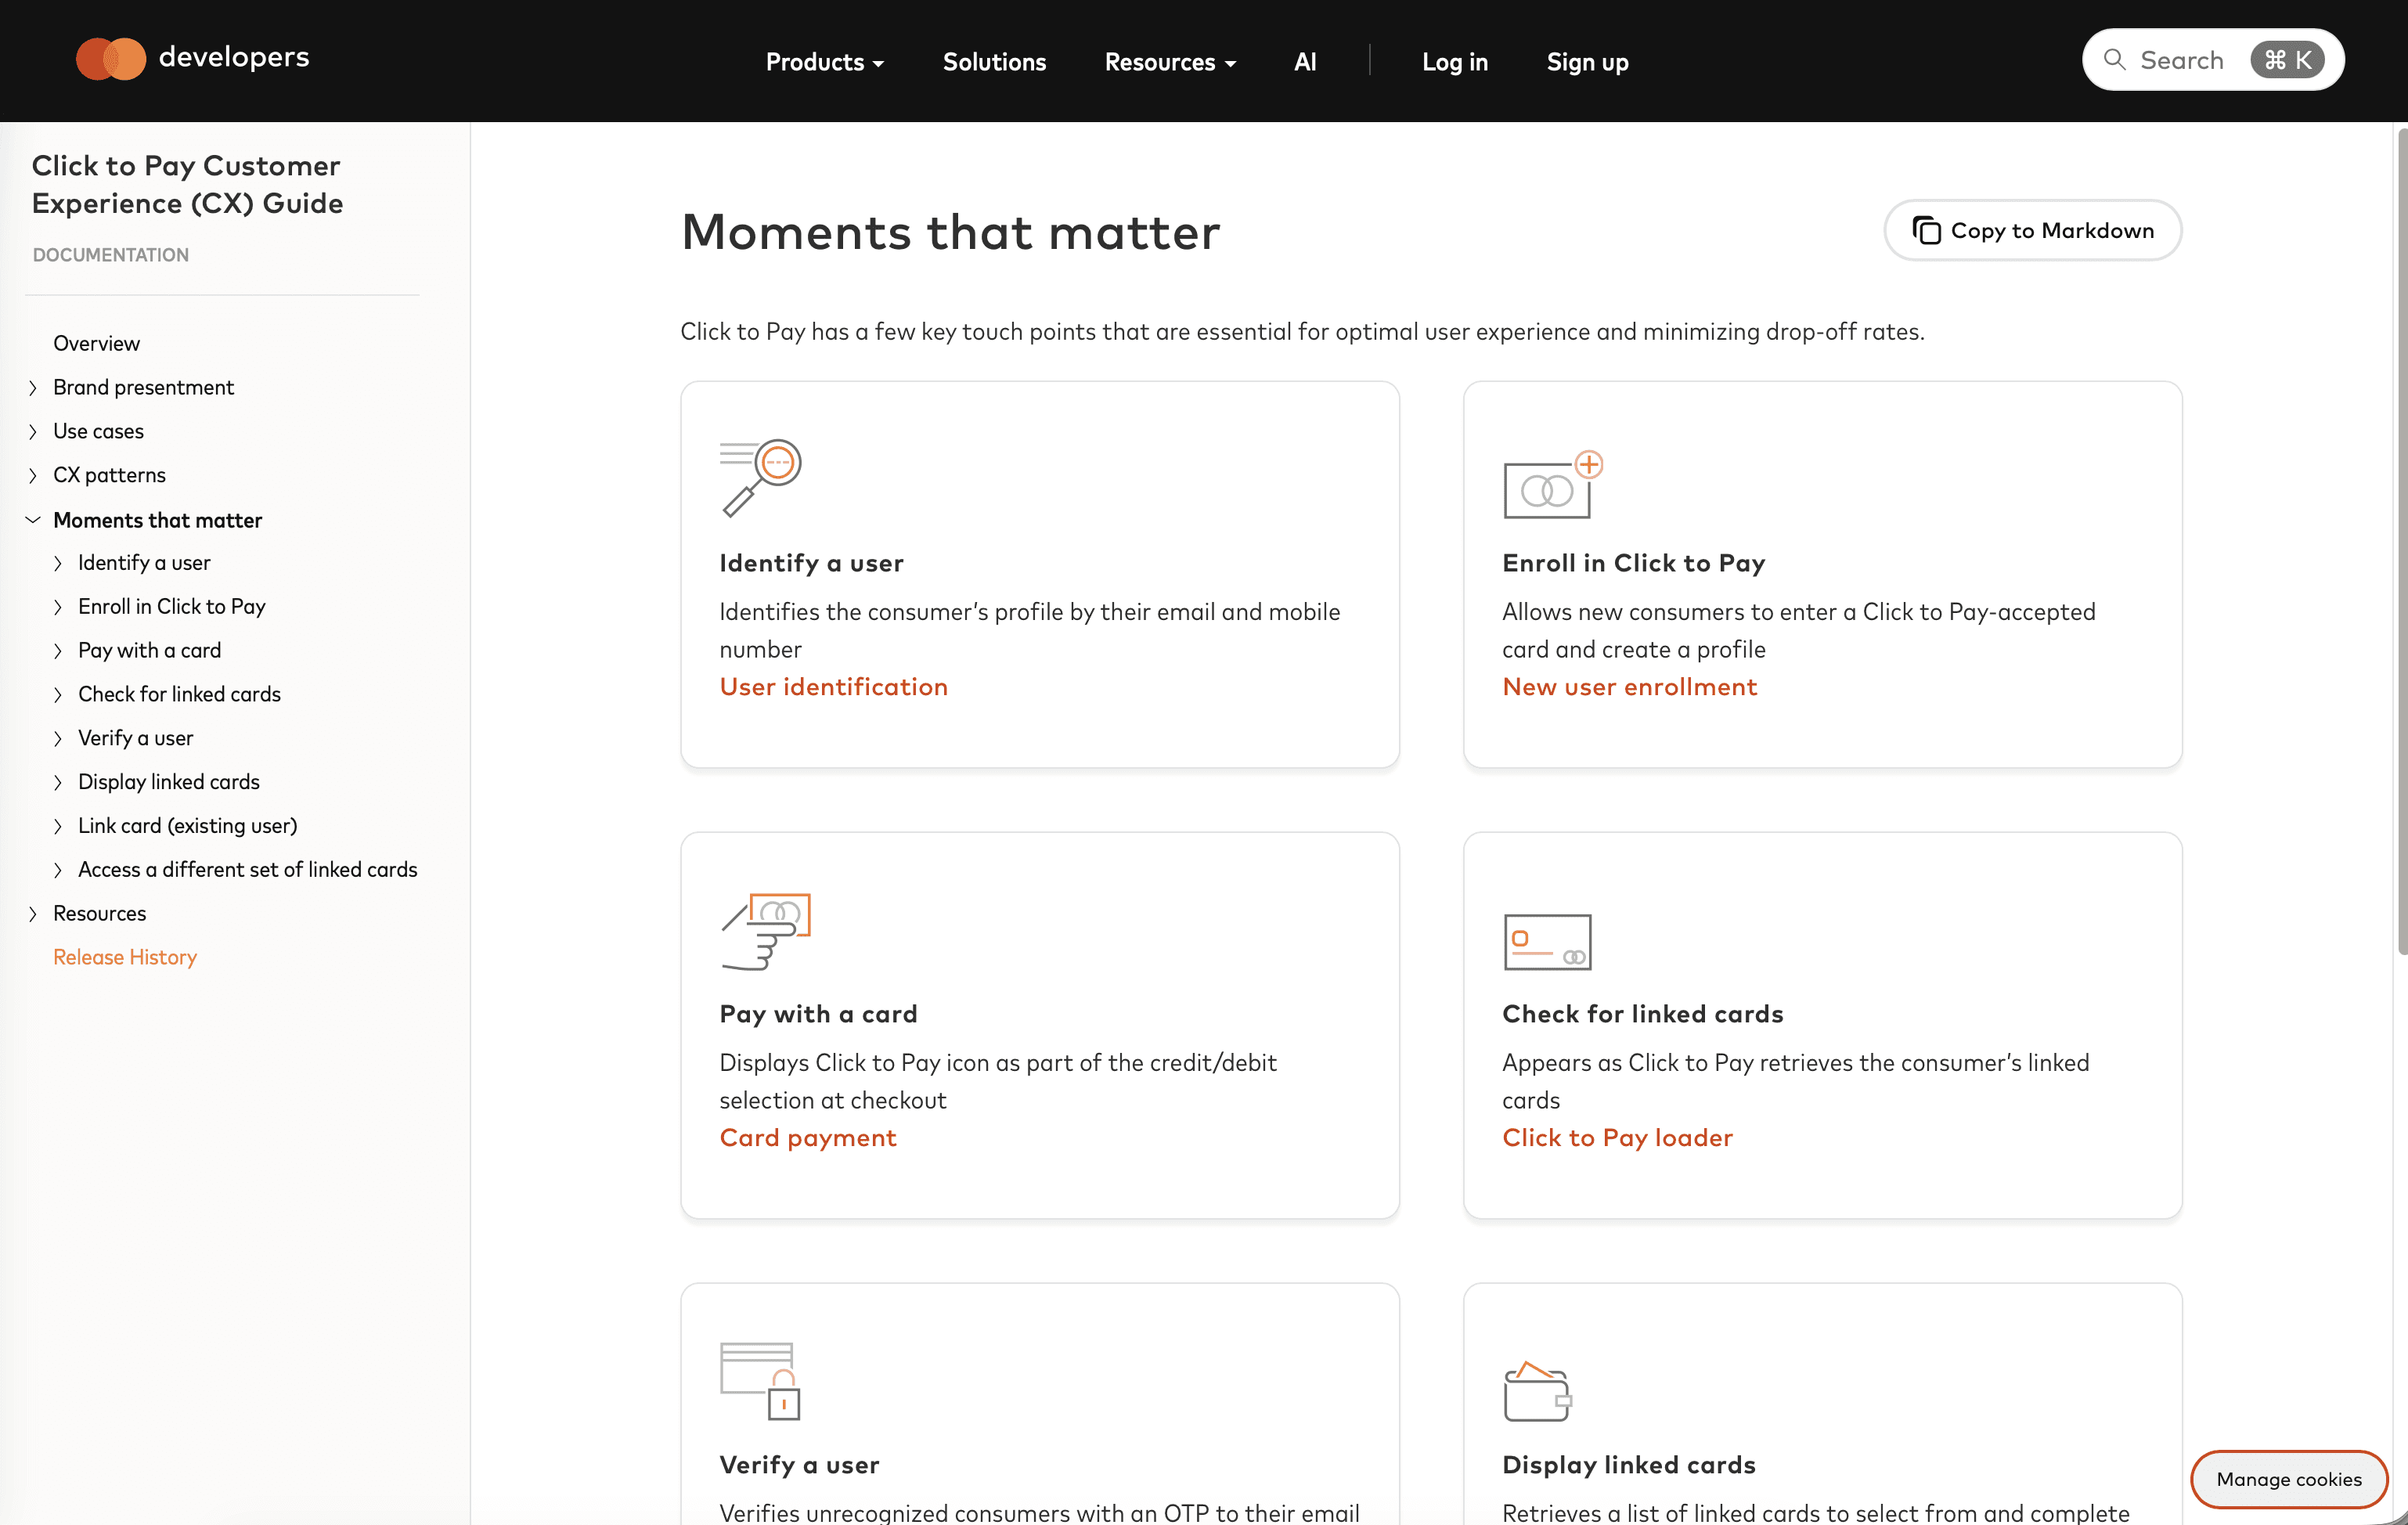The width and height of the screenshot is (2408, 1525).
Task: Open the User identification link
Action: click(x=833, y=687)
